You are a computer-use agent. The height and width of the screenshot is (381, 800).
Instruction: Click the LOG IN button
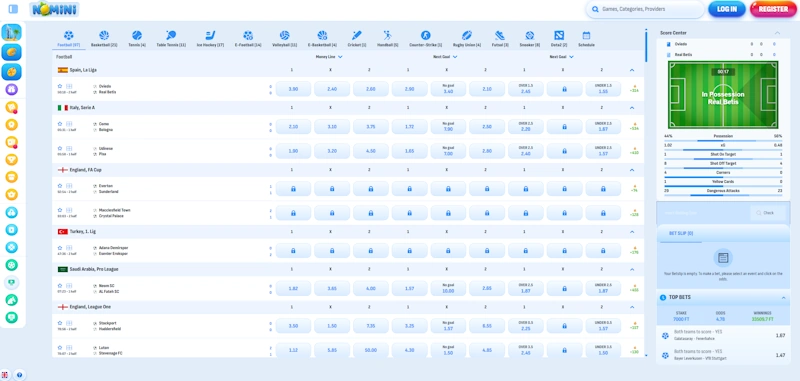coord(727,9)
